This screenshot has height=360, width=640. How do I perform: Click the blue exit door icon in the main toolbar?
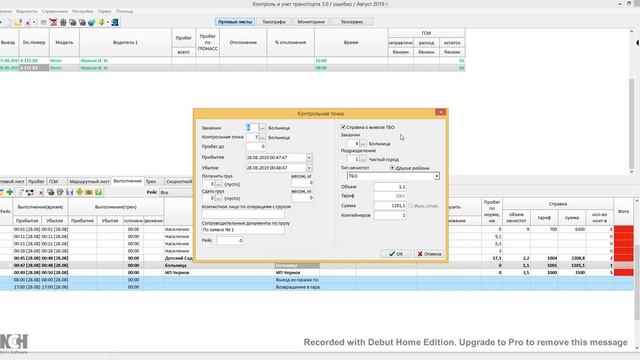point(115,22)
